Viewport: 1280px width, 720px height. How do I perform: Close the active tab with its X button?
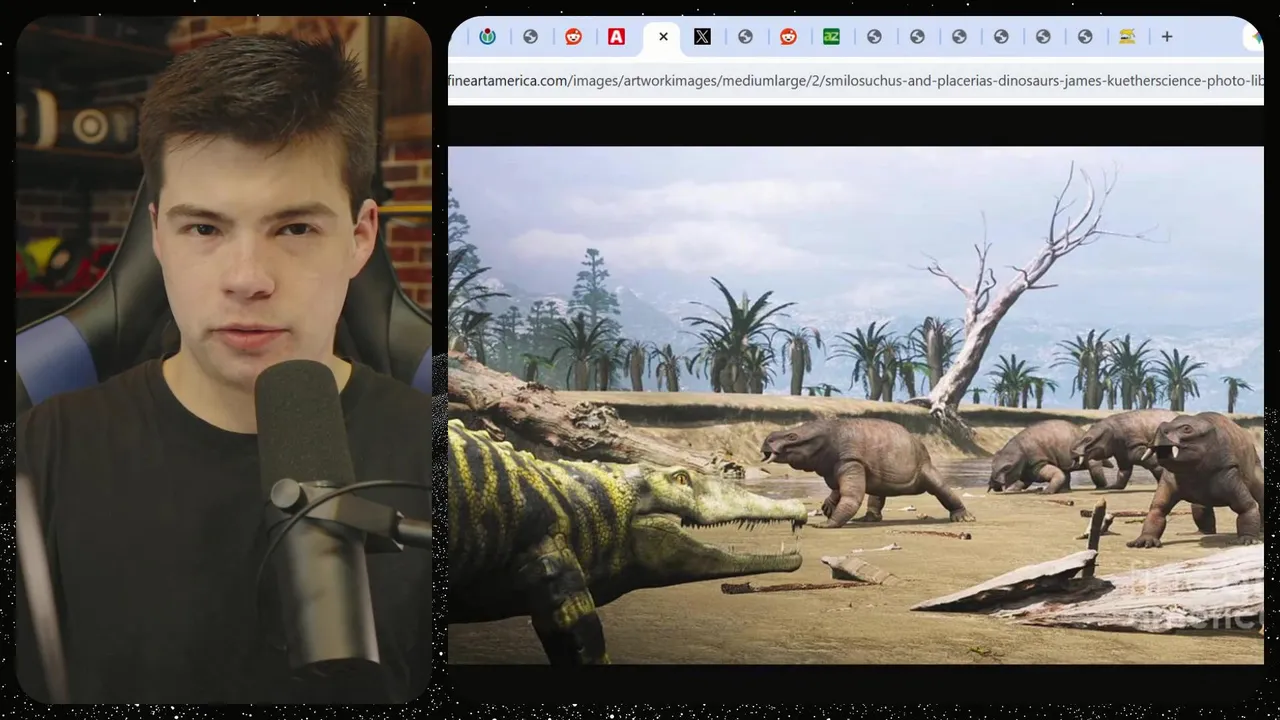click(663, 37)
